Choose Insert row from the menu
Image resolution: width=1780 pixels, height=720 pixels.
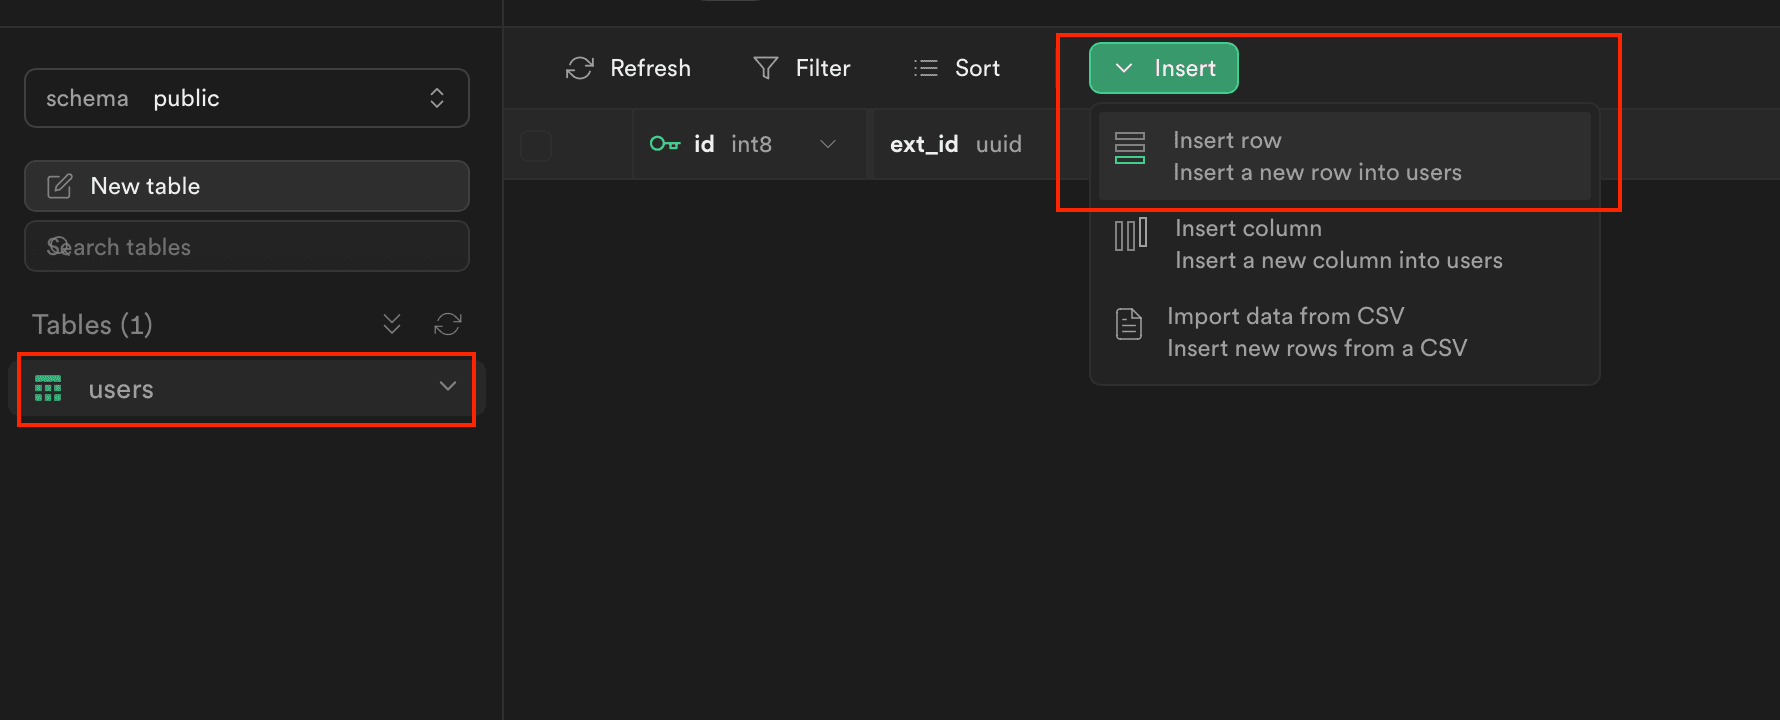tap(1345, 156)
